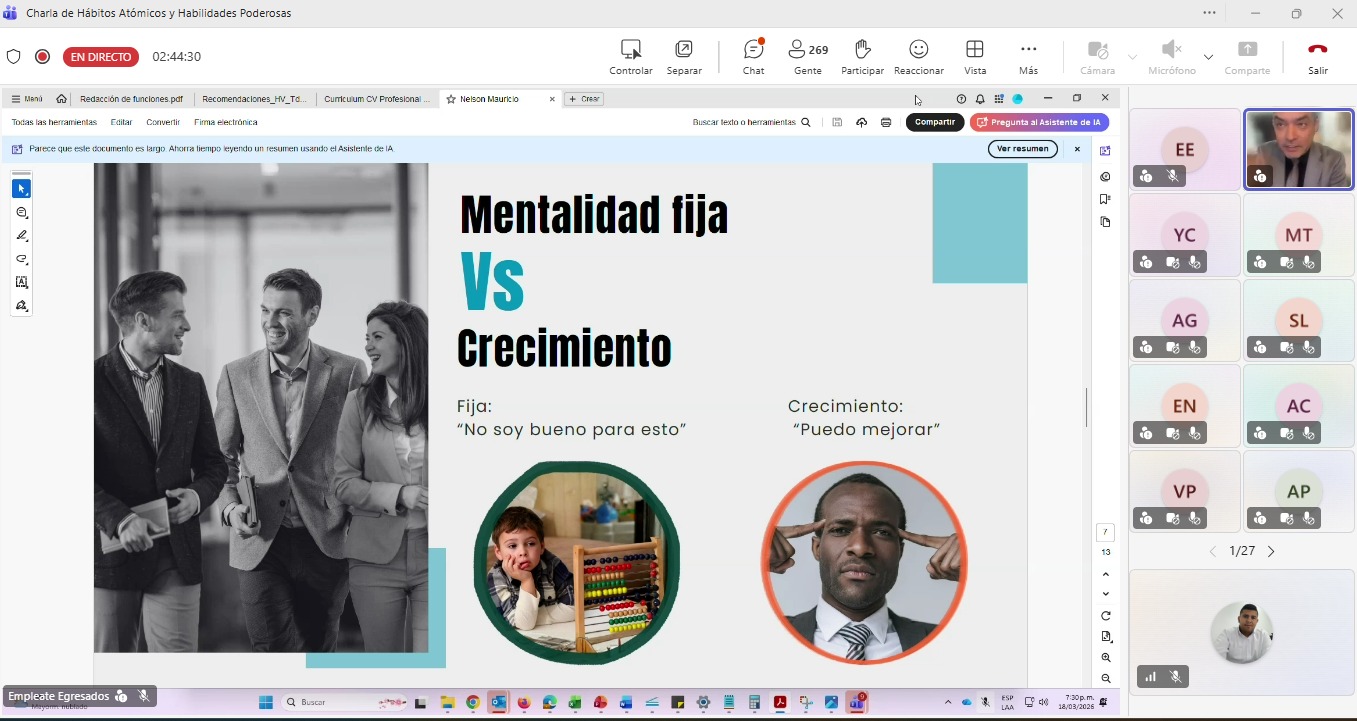Open the Reaccionar emoji menu
Image resolution: width=1357 pixels, height=721 pixels.
coord(918,56)
